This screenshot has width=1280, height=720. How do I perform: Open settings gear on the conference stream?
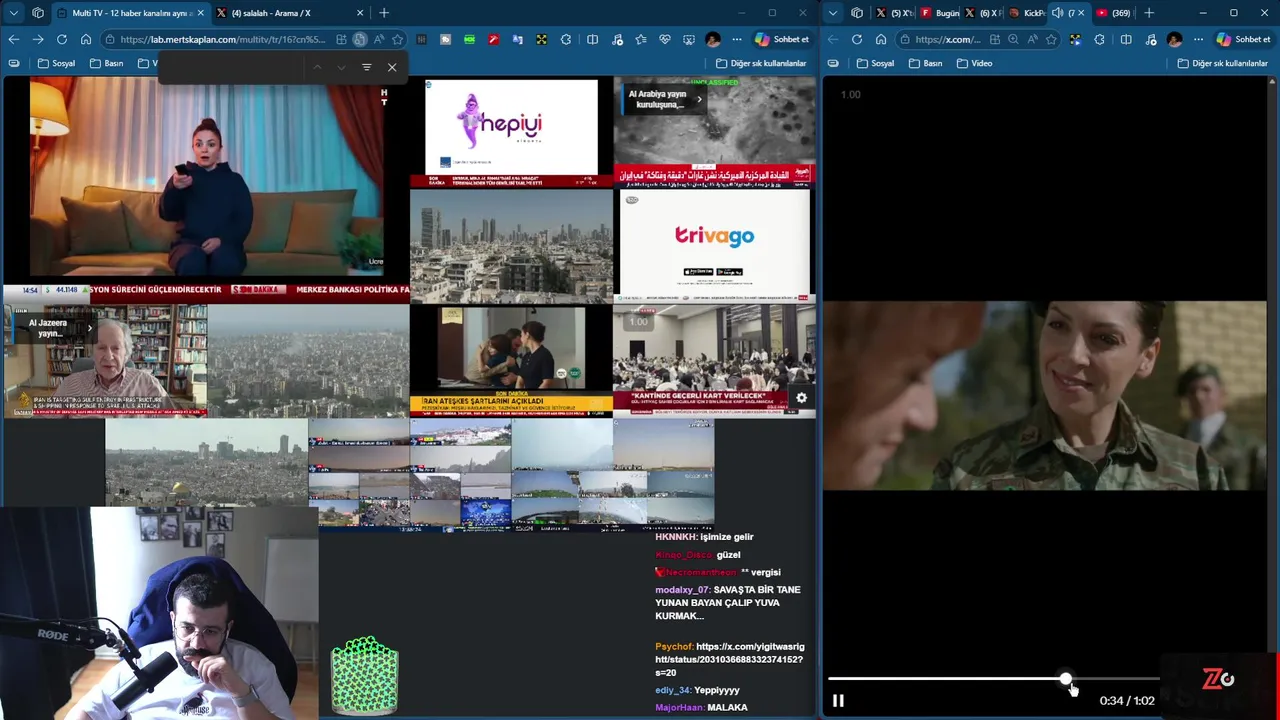pyautogui.click(x=801, y=398)
